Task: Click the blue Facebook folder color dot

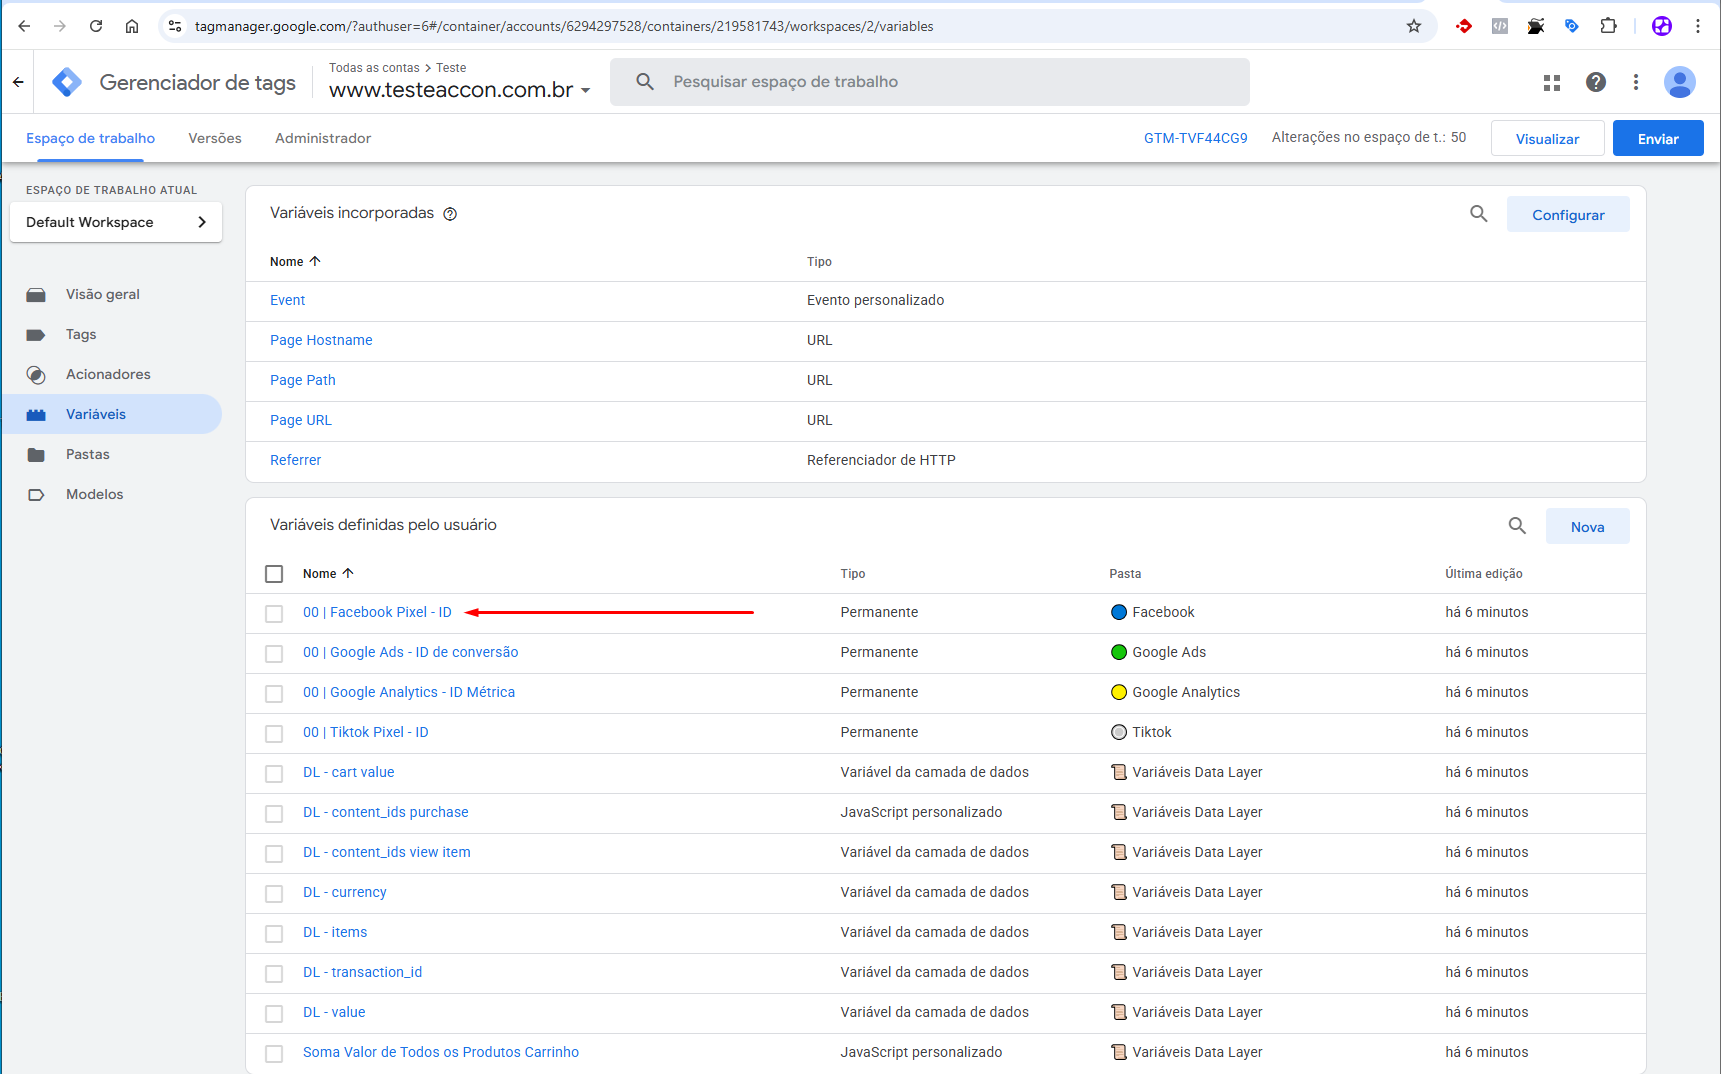Action: point(1119,612)
